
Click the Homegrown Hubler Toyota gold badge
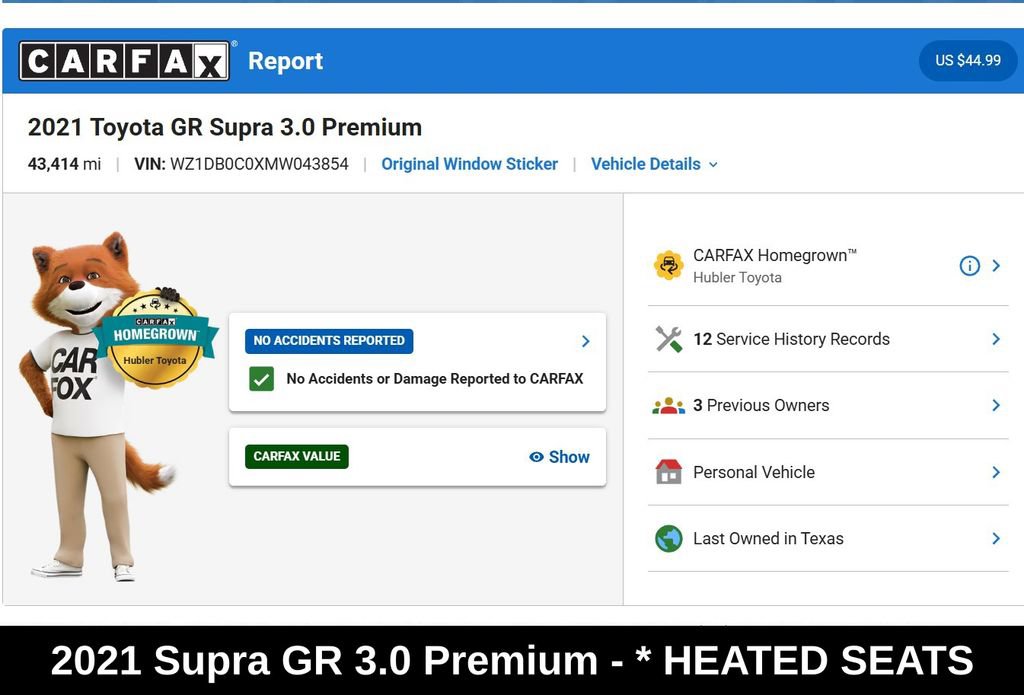click(155, 338)
